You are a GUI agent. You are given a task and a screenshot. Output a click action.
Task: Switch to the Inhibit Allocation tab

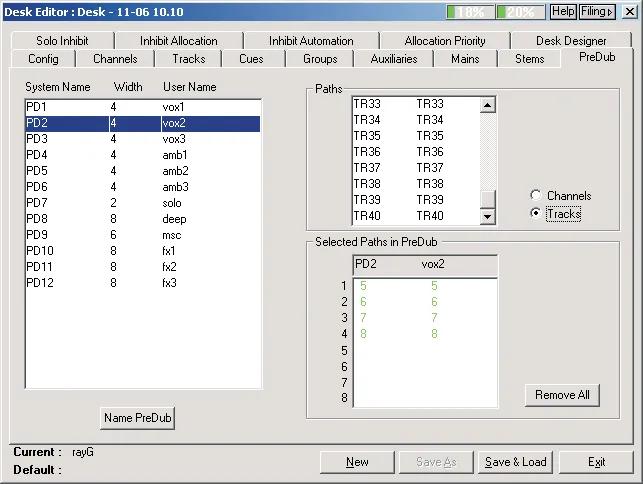pyautogui.click(x=179, y=41)
